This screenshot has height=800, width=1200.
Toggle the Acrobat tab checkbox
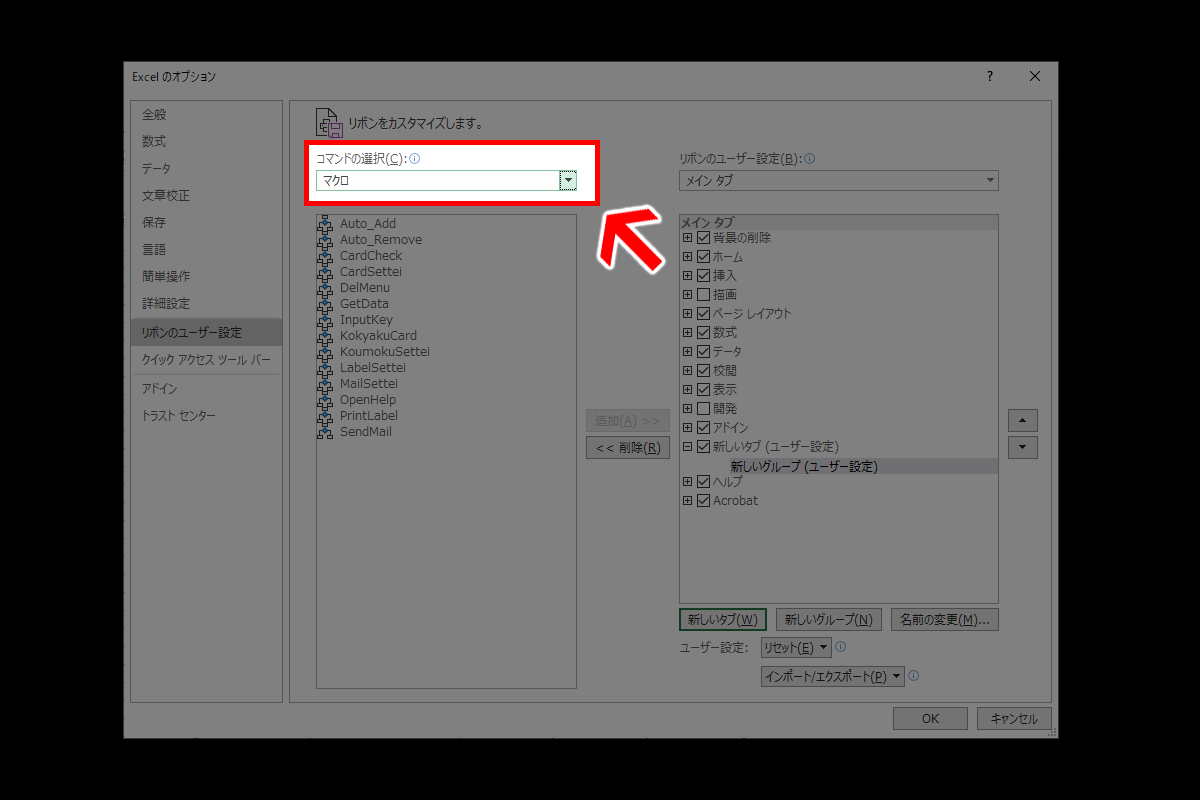pos(703,501)
